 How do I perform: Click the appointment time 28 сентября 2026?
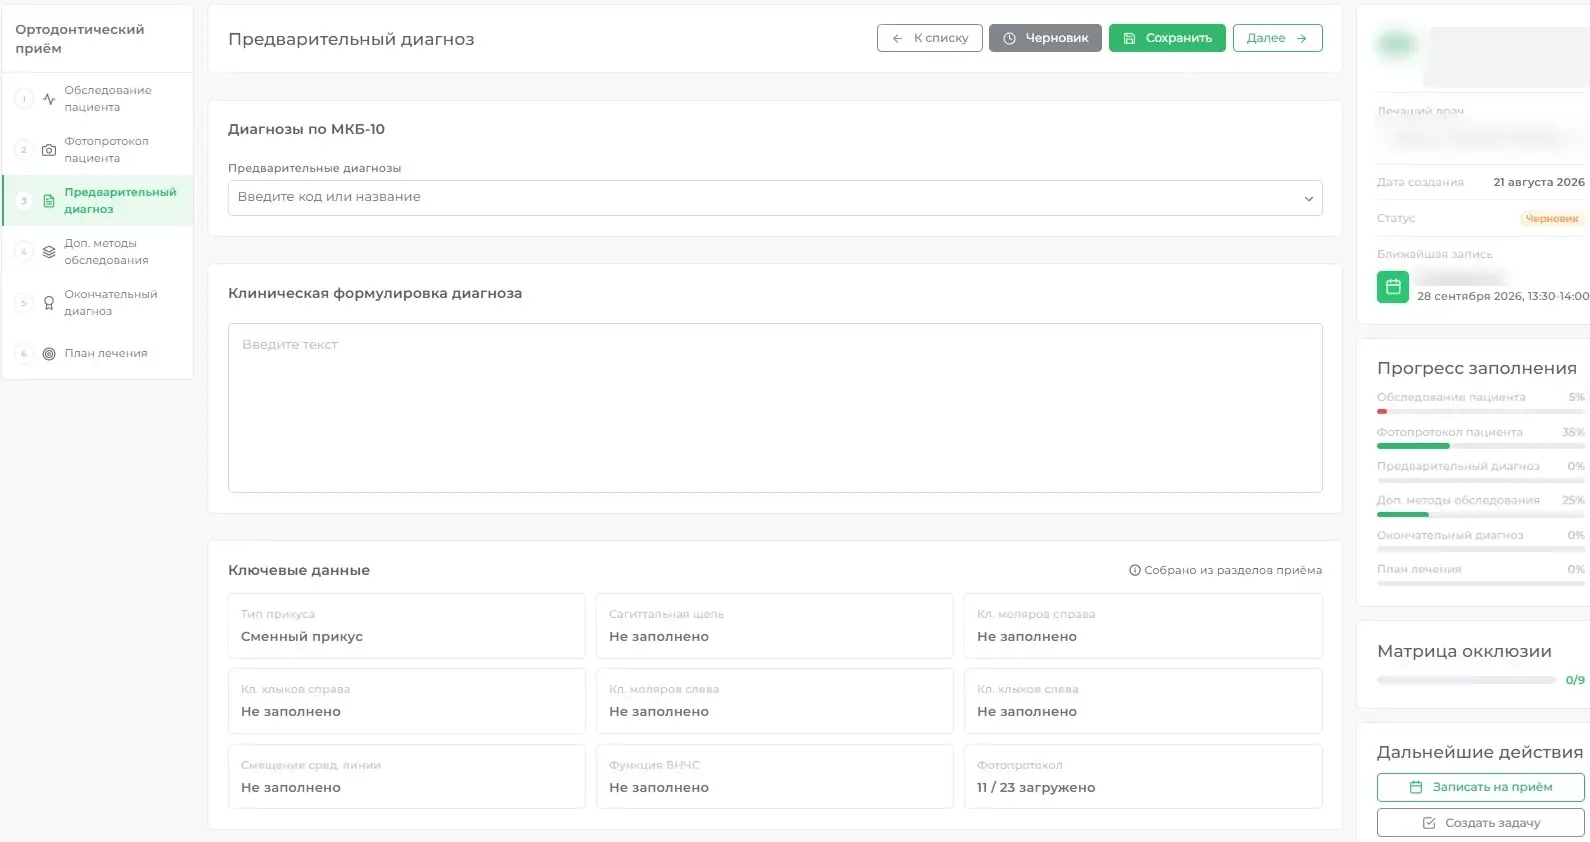pyautogui.click(x=1503, y=296)
